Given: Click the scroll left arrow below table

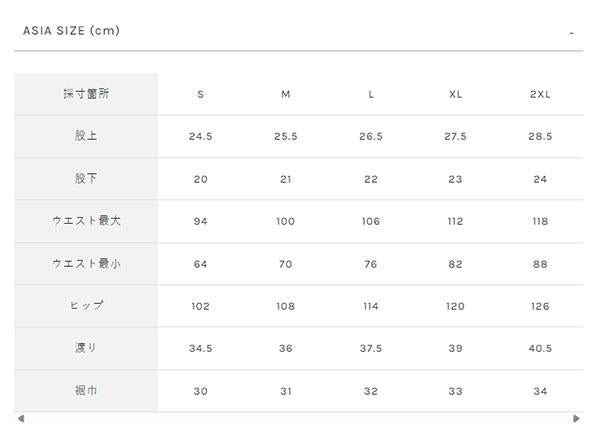Looking at the screenshot, I should click(21, 418).
